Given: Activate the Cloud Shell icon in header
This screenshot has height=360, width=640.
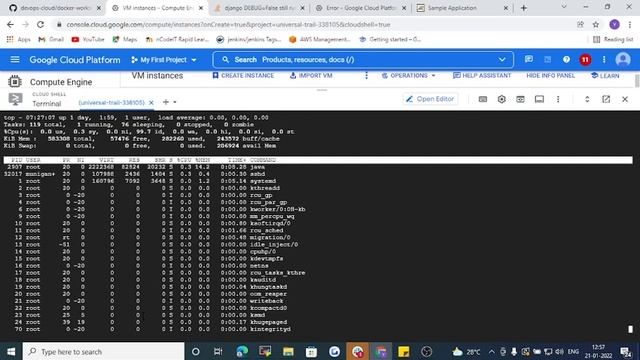Looking at the screenshot, I should (x=547, y=60).
